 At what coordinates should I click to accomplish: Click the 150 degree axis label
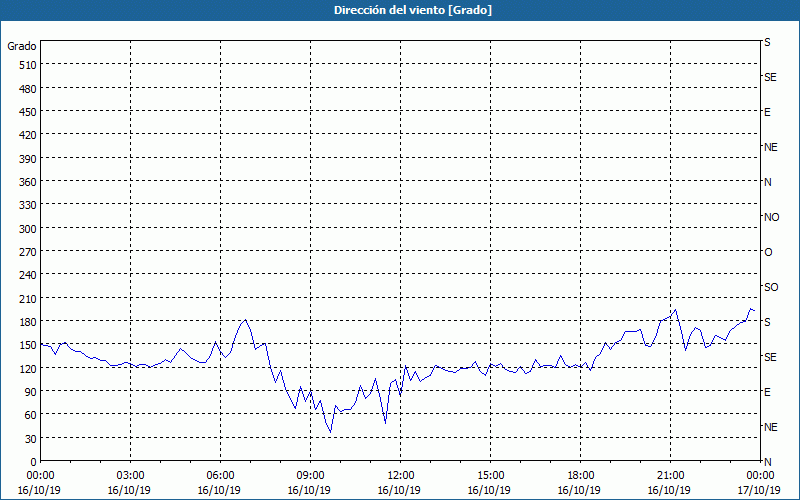(28, 345)
